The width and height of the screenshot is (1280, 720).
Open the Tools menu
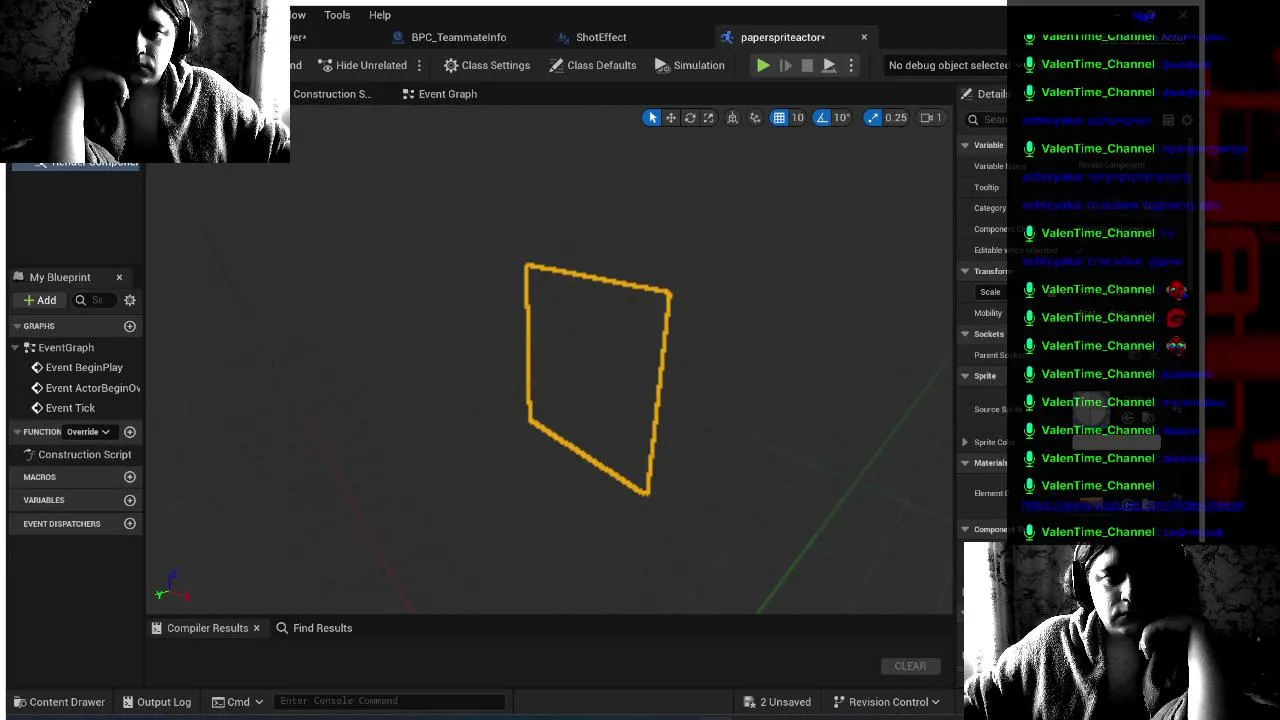pos(337,15)
